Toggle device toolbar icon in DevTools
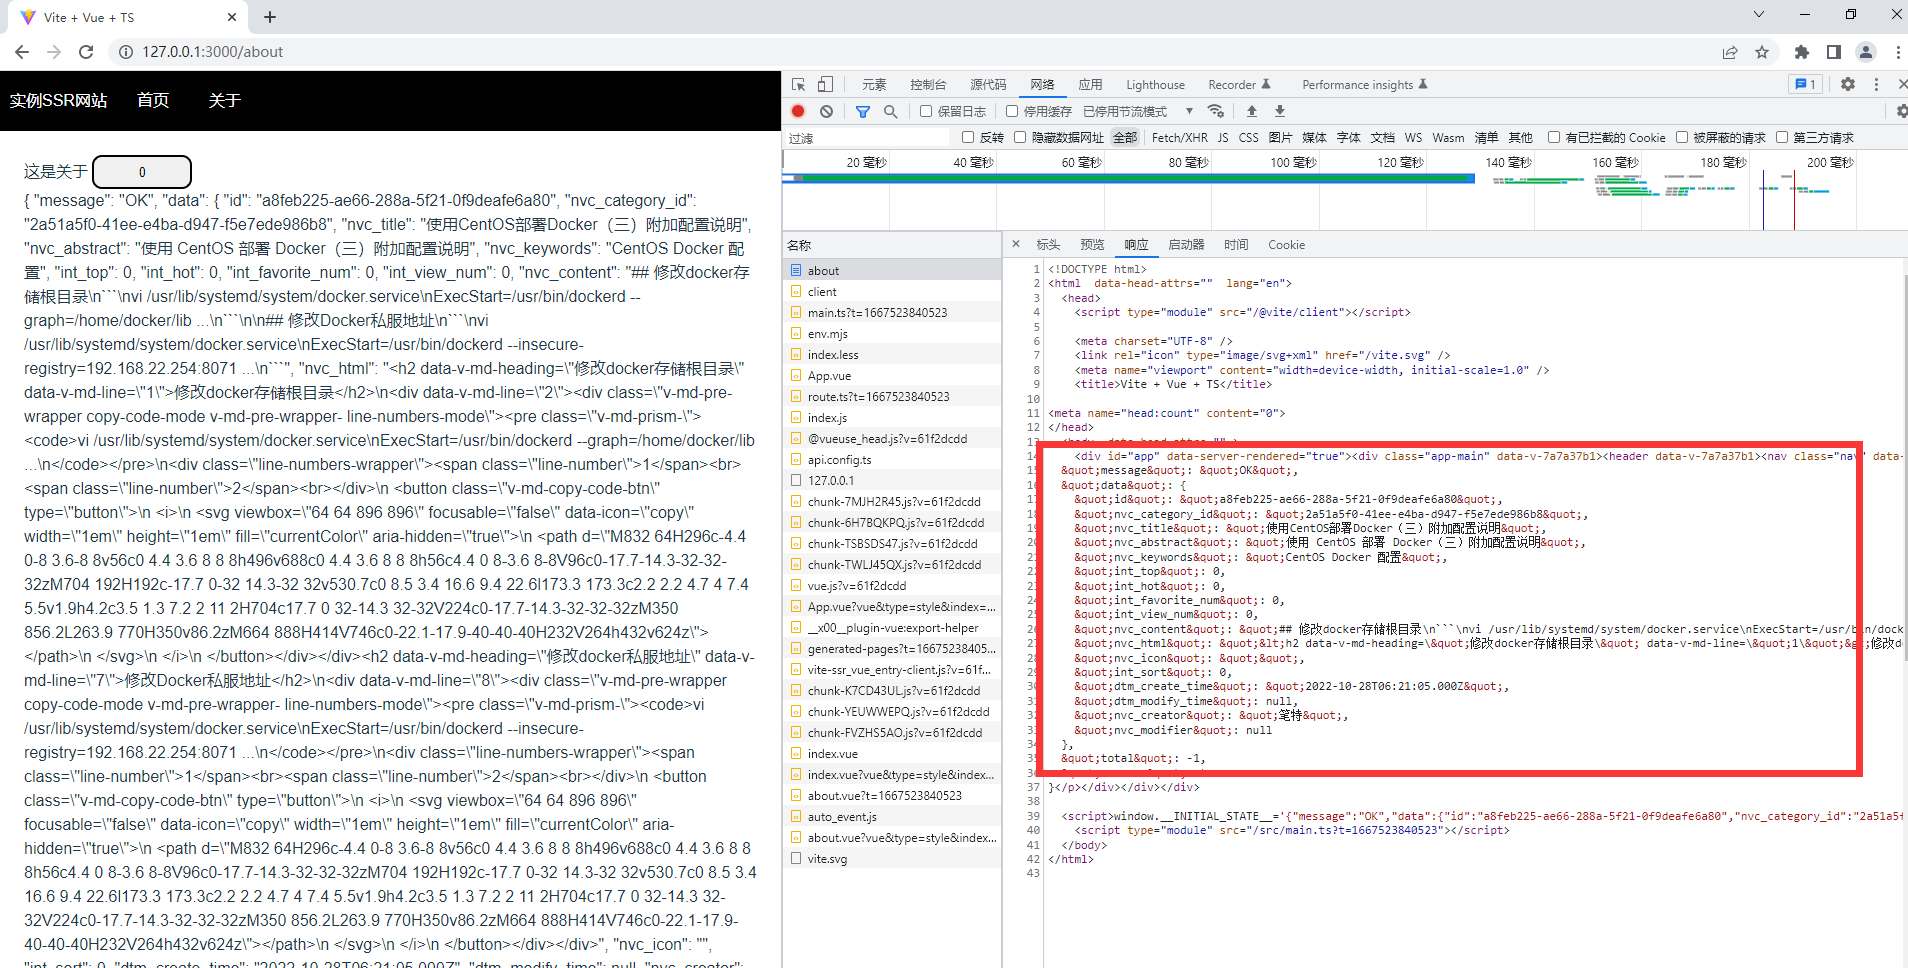 [825, 85]
